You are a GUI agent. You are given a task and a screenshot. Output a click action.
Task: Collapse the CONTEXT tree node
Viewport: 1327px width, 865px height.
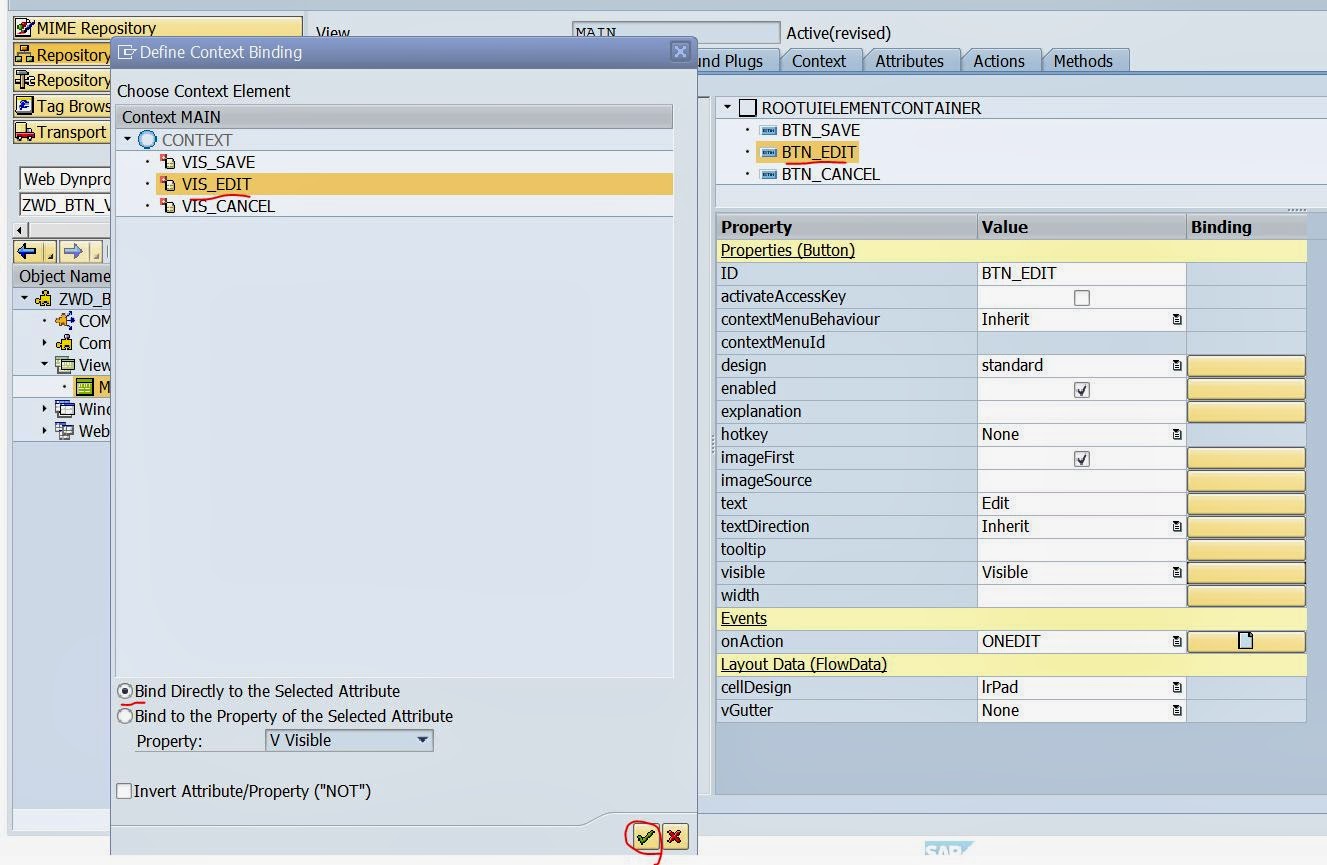click(x=129, y=140)
